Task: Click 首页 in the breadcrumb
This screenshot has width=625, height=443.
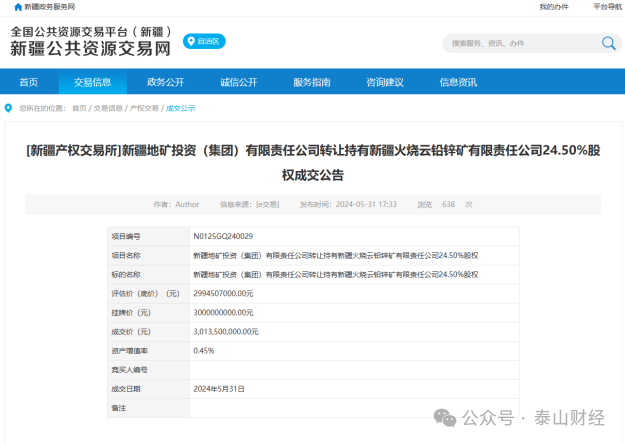Action: 79,108
